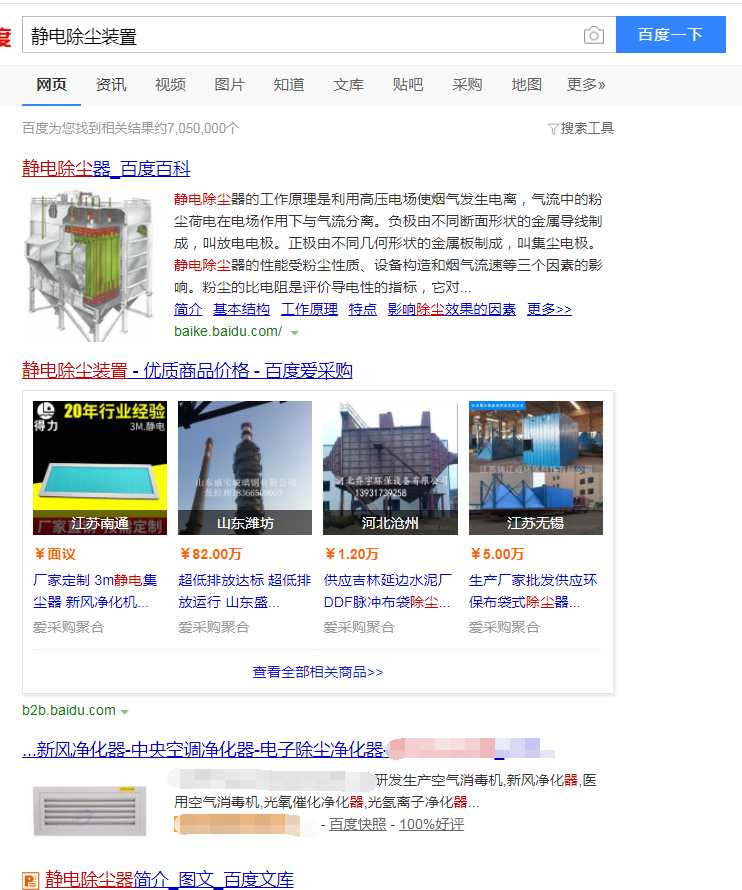Click the ¥82.00万 price text
Viewport: 742px width, 890px height.
(x=211, y=554)
